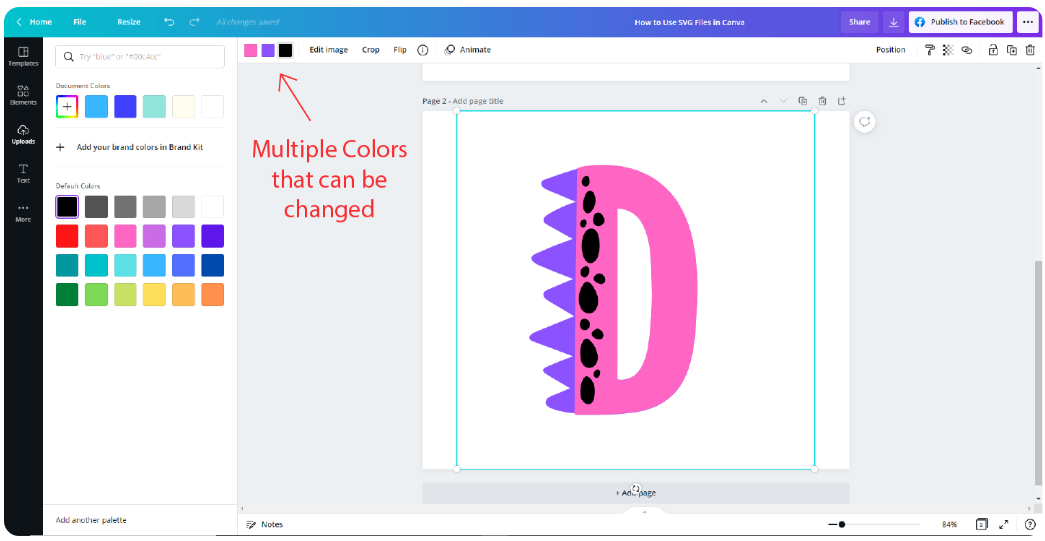Open the Resize menu

128,22
